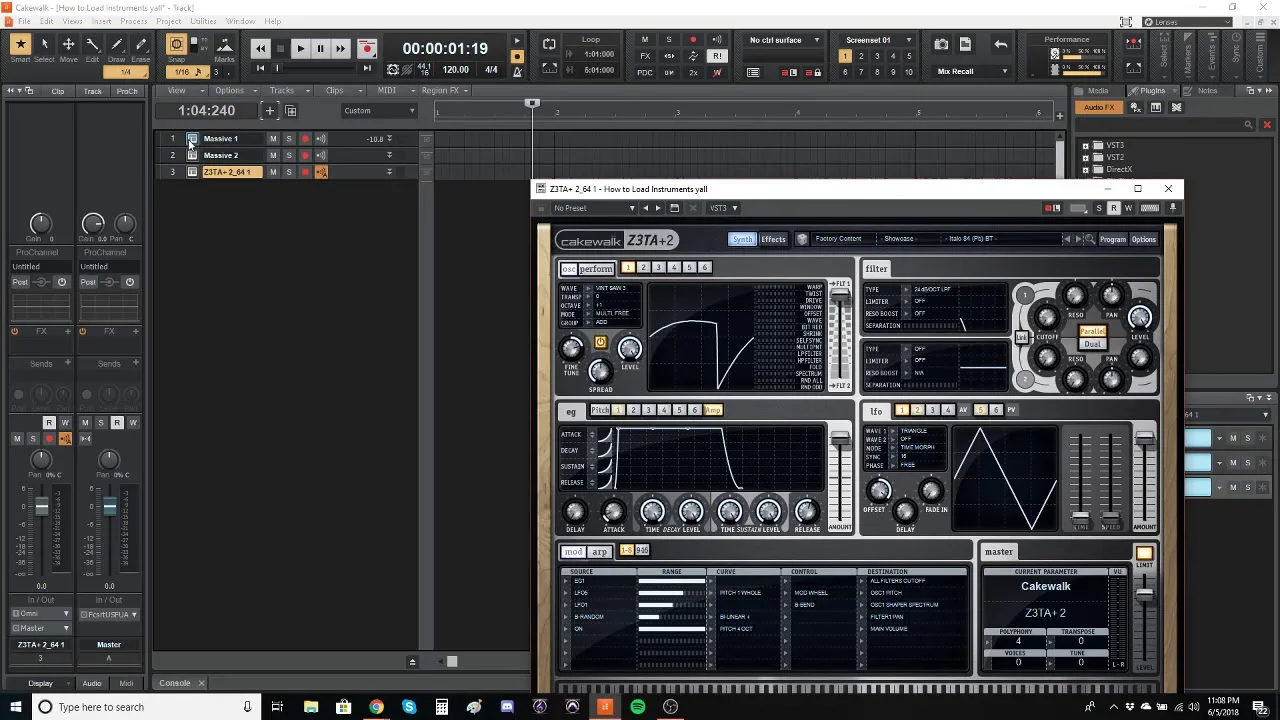Viewport: 1280px width, 720px height.
Task: Clear plugin search with red X
Action: [x=1267, y=125]
